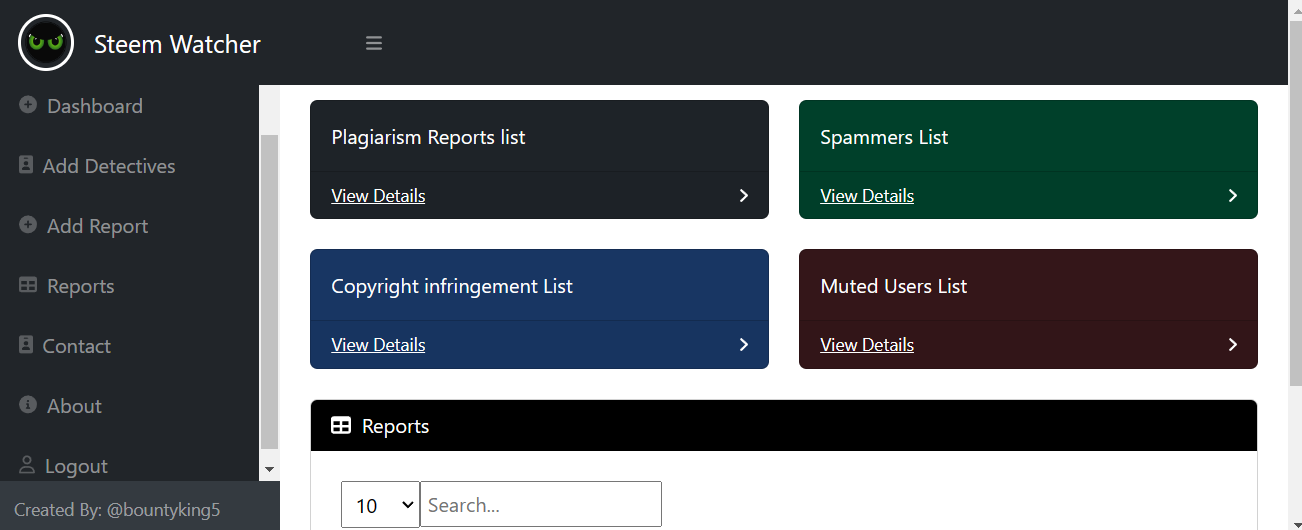Click the chevron on Spammers List card

(1232, 196)
